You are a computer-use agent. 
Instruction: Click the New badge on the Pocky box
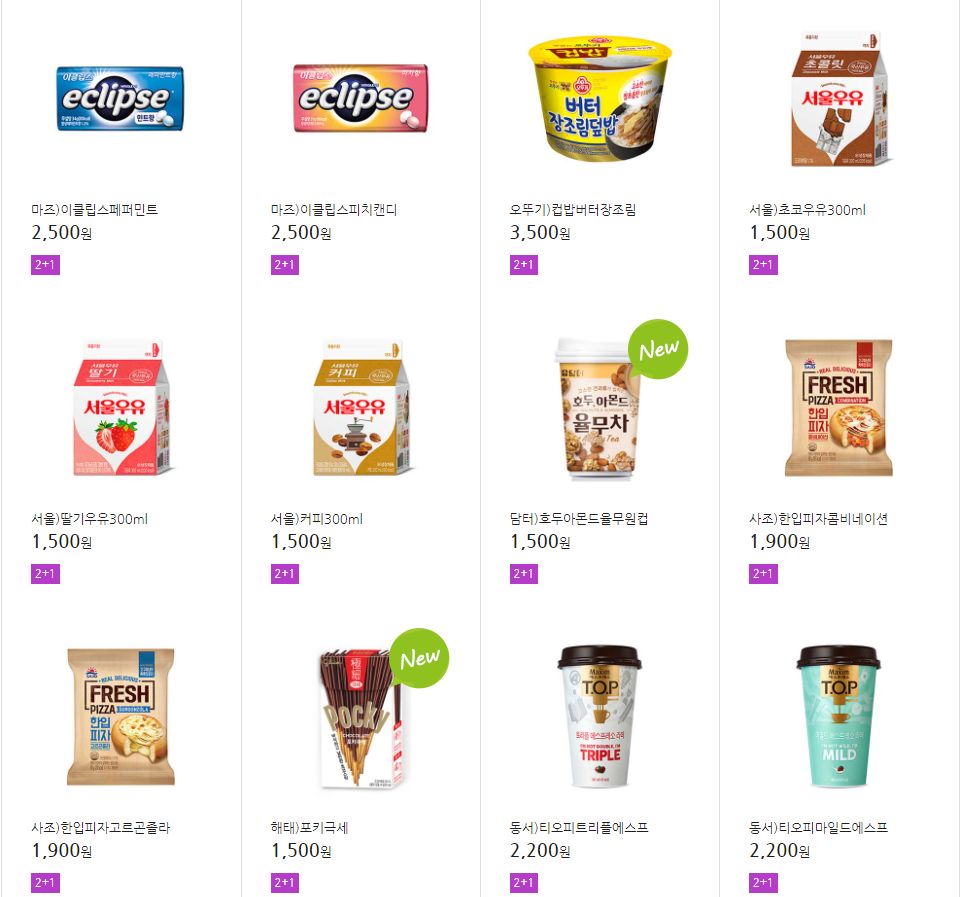point(420,658)
